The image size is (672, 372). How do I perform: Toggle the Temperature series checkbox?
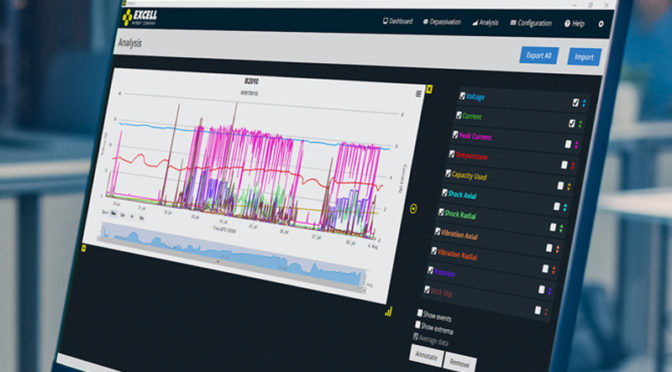pos(452,154)
